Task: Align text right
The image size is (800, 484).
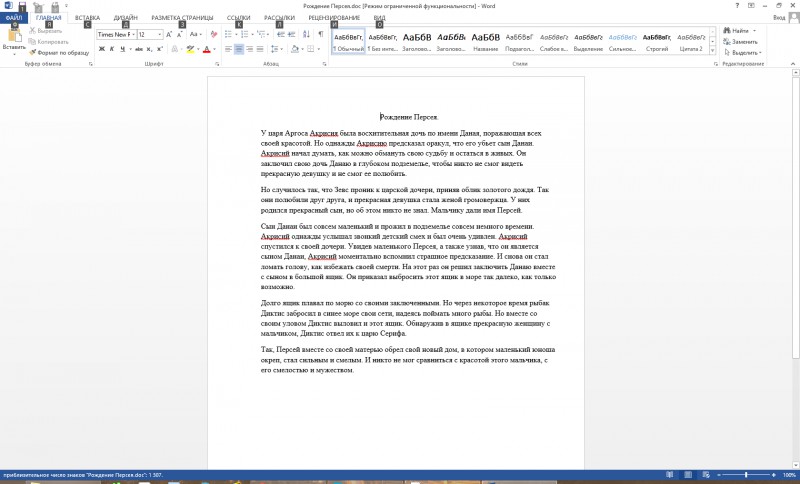Action: point(249,49)
